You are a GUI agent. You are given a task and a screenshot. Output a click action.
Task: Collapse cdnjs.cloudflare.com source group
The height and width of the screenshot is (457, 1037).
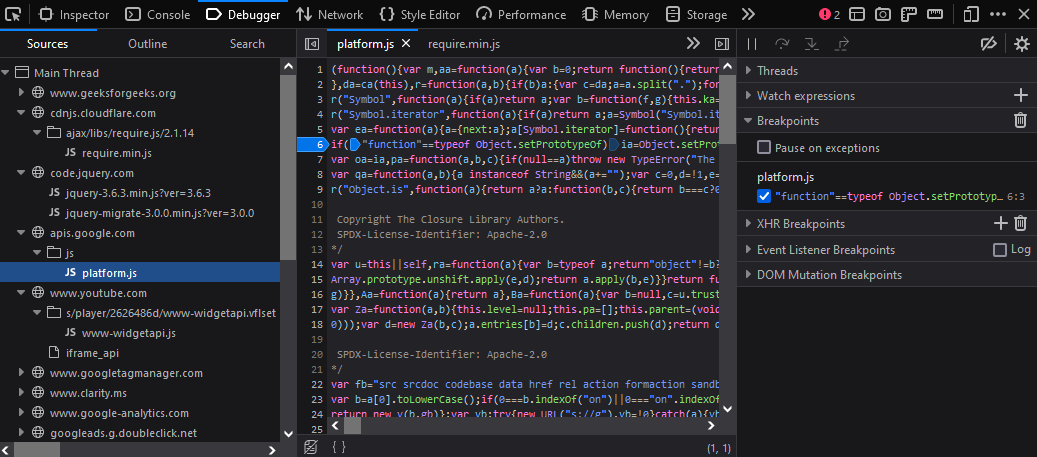[21, 113]
